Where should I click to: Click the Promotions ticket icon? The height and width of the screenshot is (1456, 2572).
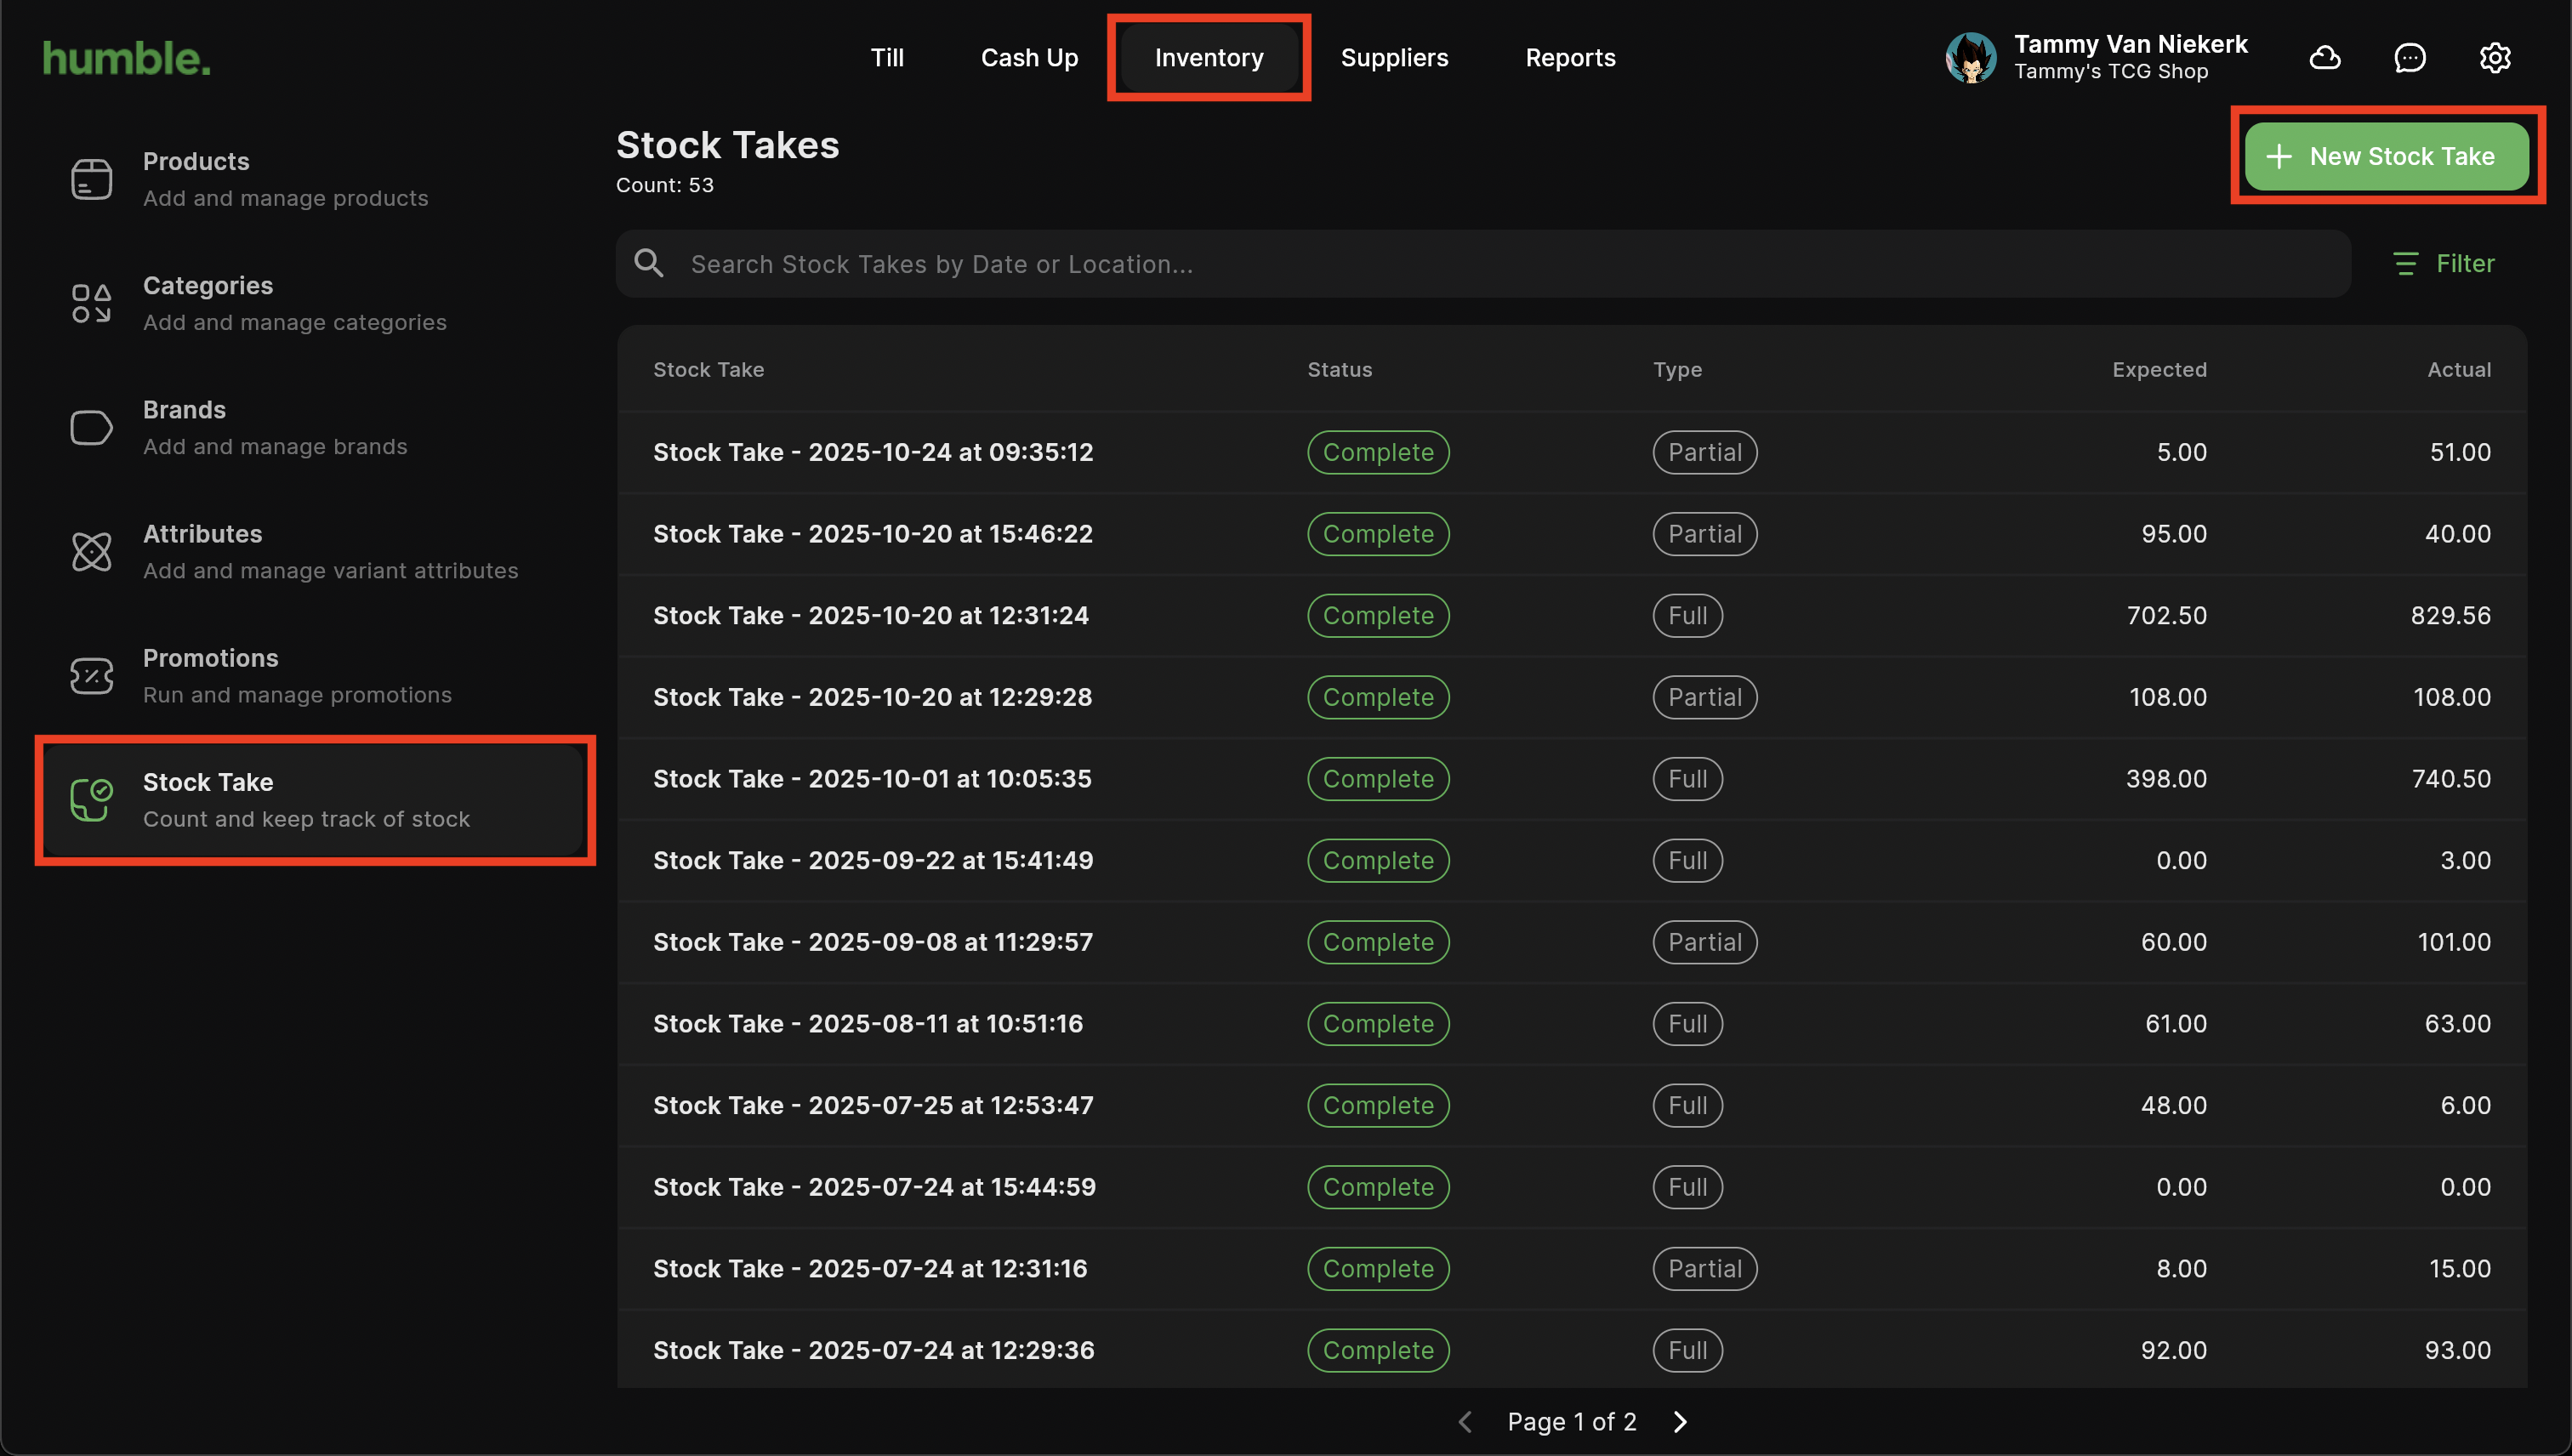(91, 676)
